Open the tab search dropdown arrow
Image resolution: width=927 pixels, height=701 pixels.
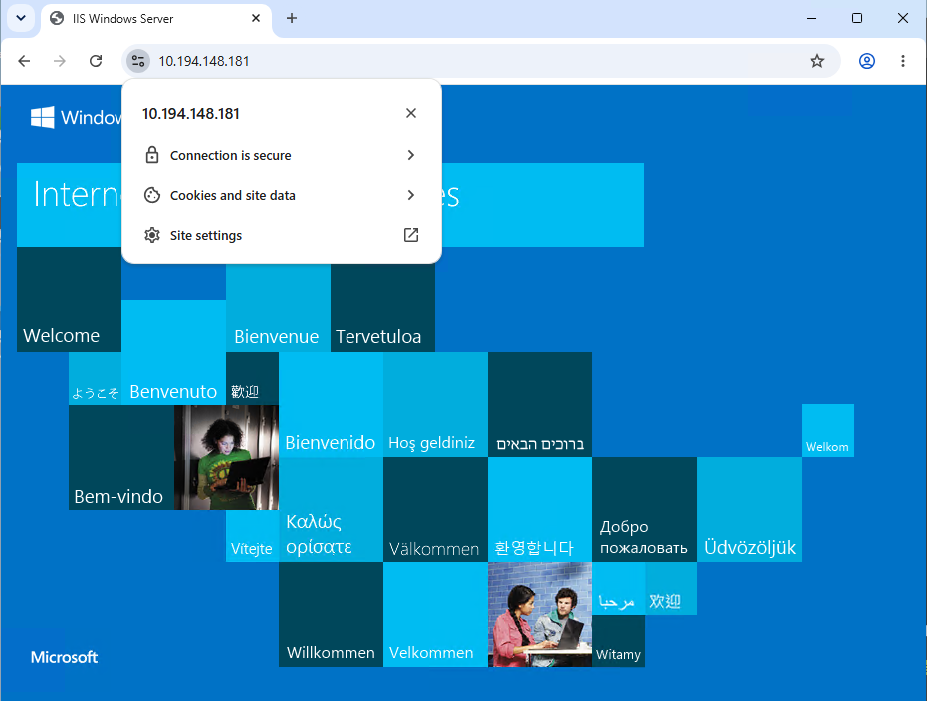click(x=21, y=18)
